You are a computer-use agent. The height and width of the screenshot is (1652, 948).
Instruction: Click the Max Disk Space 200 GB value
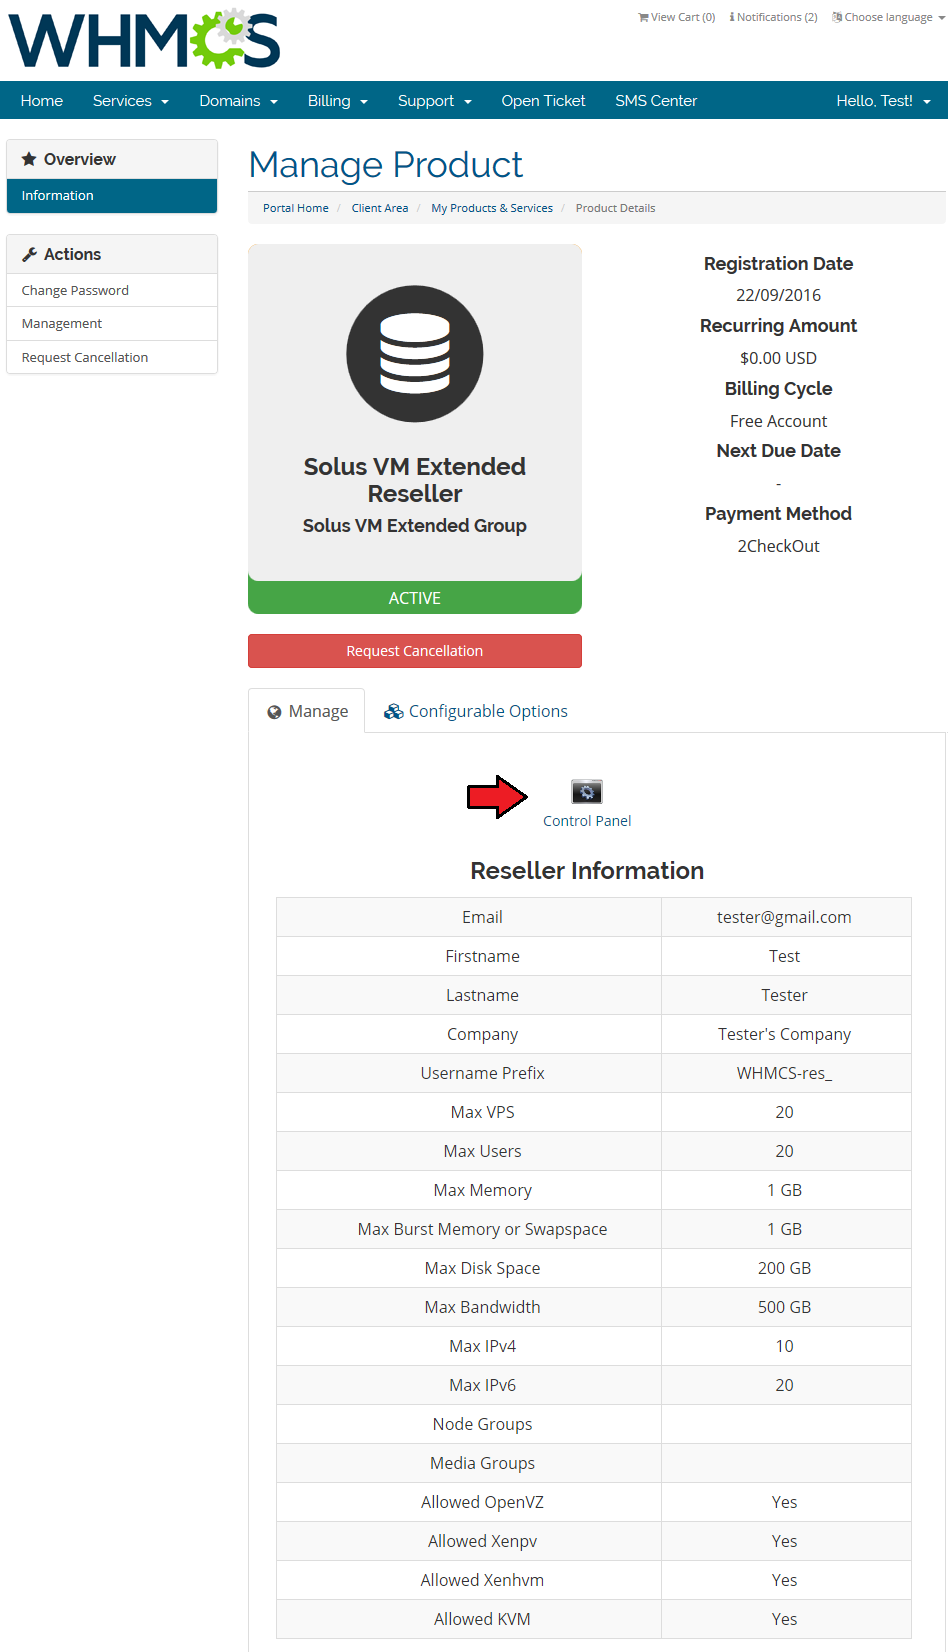click(784, 1268)
